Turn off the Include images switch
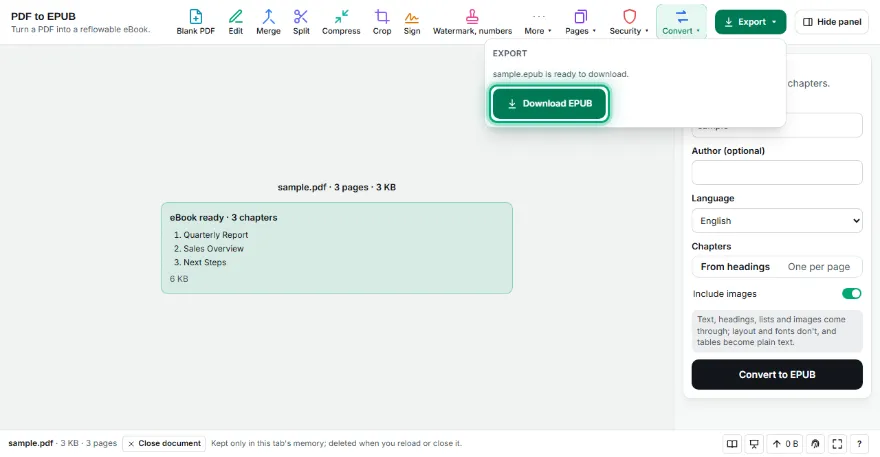This screenshot has height=457, width=880. pyautogui.click(x=851, y=294)
